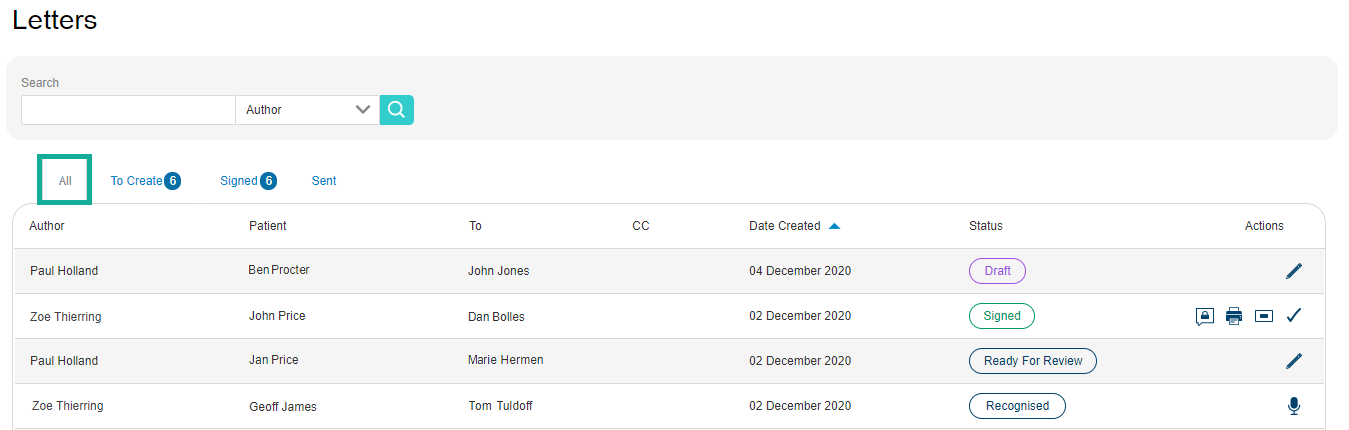Click the Author column header
Screen dimensions: 1349x430
click(x=47, y=226)
